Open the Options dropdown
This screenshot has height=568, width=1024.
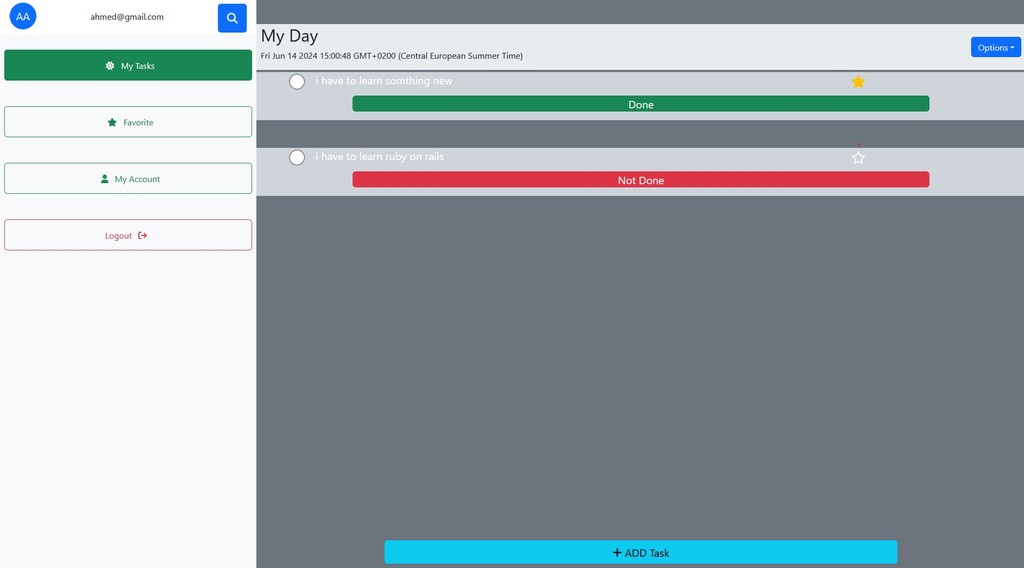(x=995, y=47)
